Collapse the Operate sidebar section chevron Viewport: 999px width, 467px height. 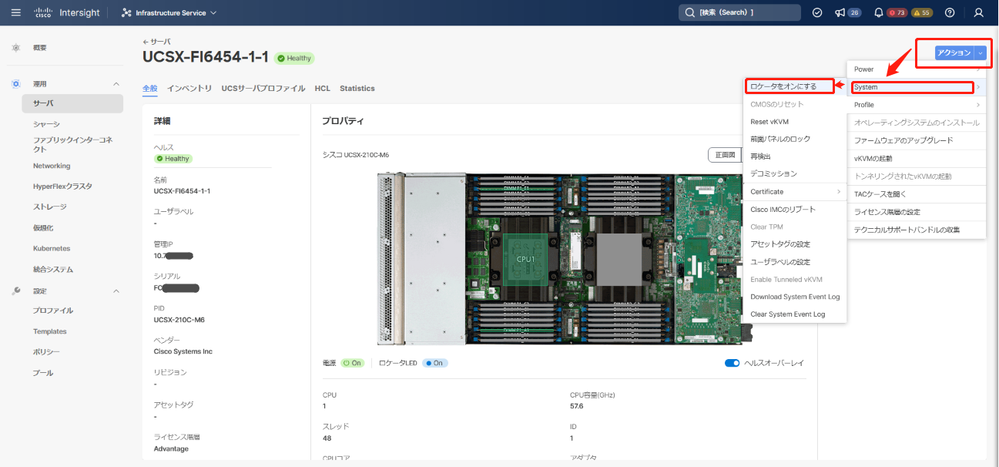[x=116, y=83]
